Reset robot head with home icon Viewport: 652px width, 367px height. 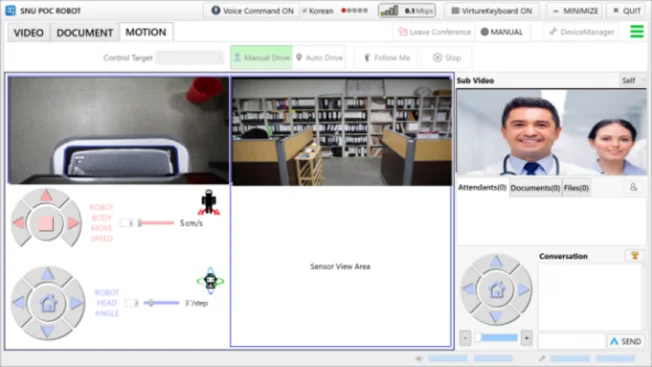click(48, 303)
